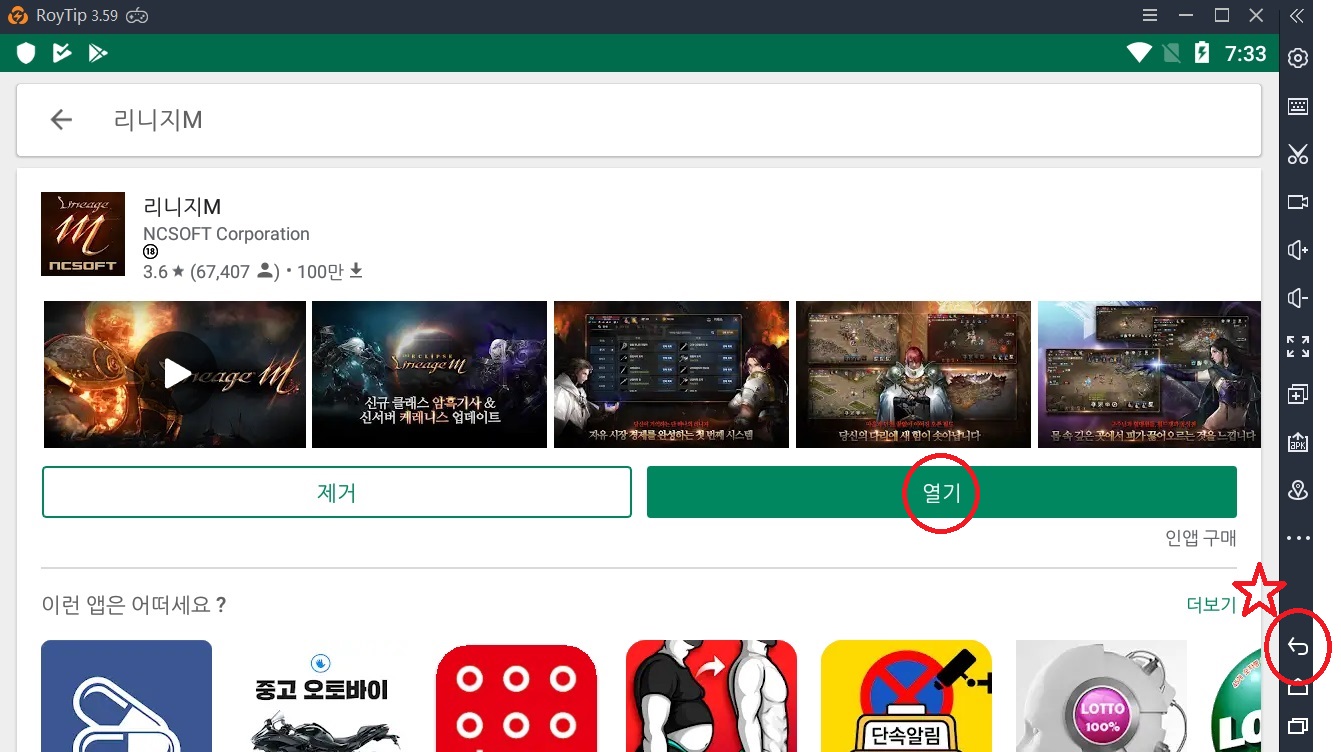The height and width of the screenshot is (752, 1341).
Task: Open the multi-instance manager icon
Action: [x=1298, y=394]
